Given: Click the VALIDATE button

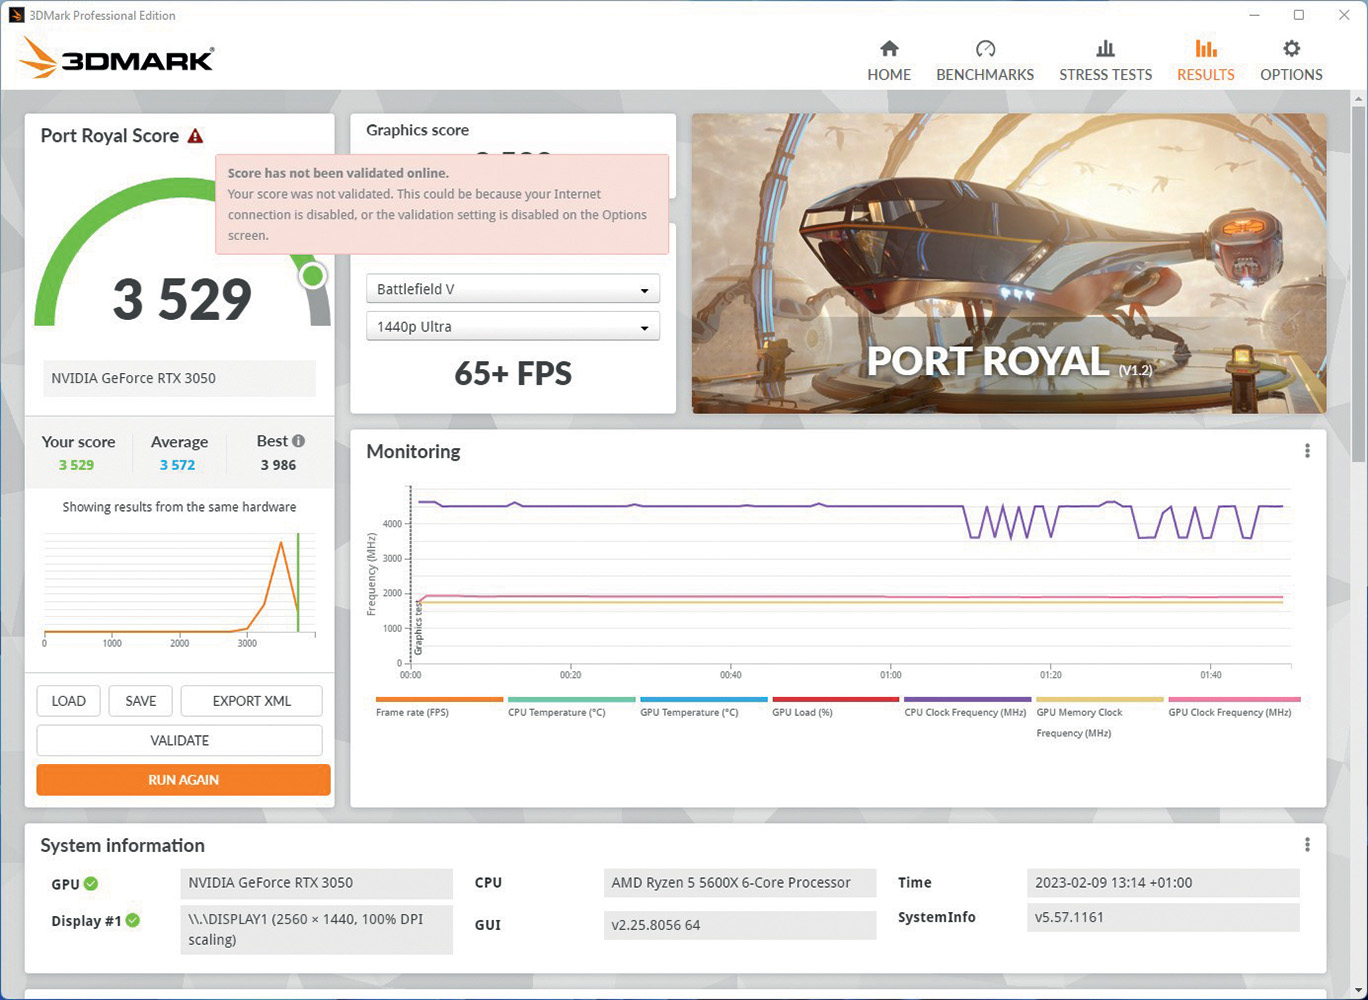Looking at the screenshot, I should (x=180, y=741).
